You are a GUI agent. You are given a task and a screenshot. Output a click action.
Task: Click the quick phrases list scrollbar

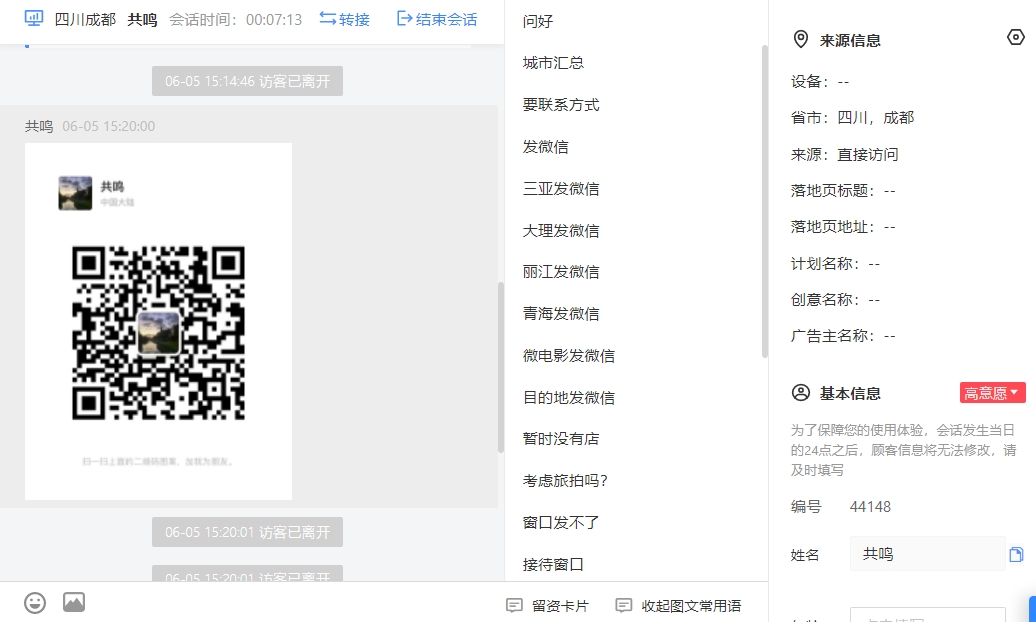click(764, 202)
